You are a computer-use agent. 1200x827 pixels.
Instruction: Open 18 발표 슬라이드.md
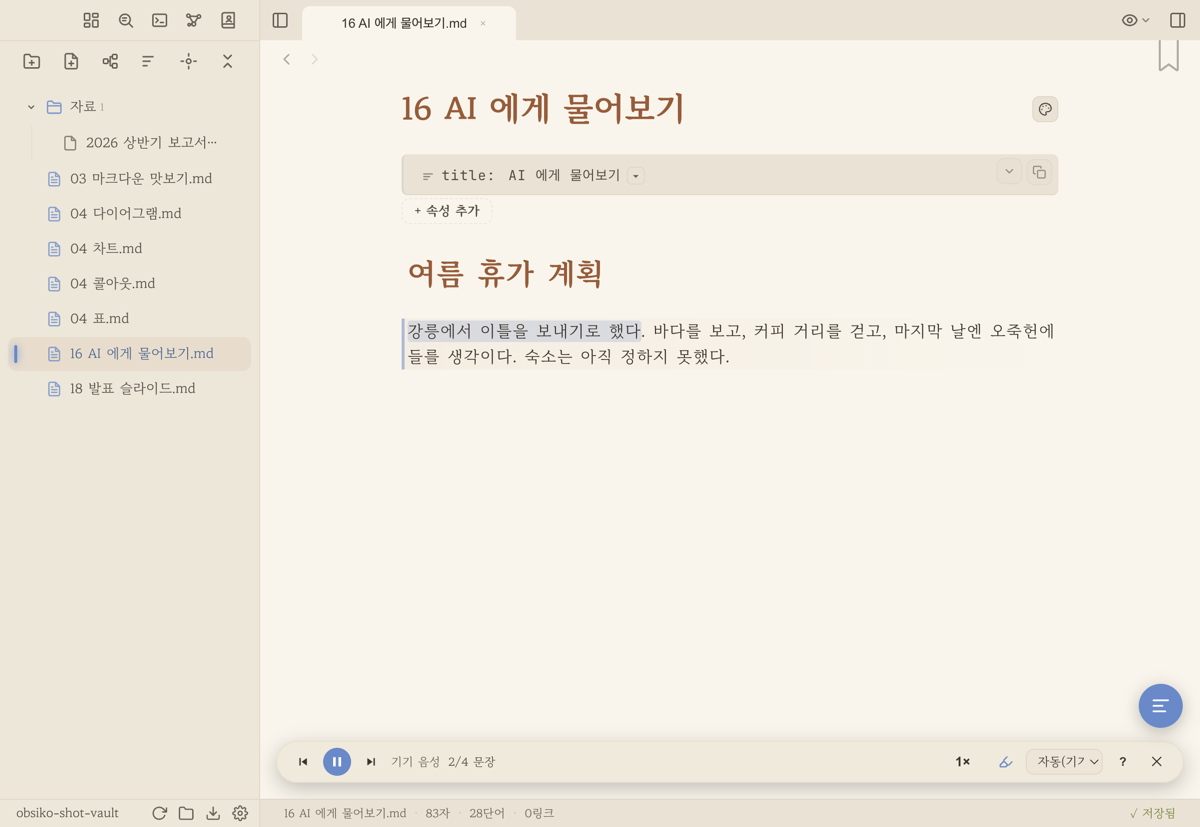[x=130, y=388]
